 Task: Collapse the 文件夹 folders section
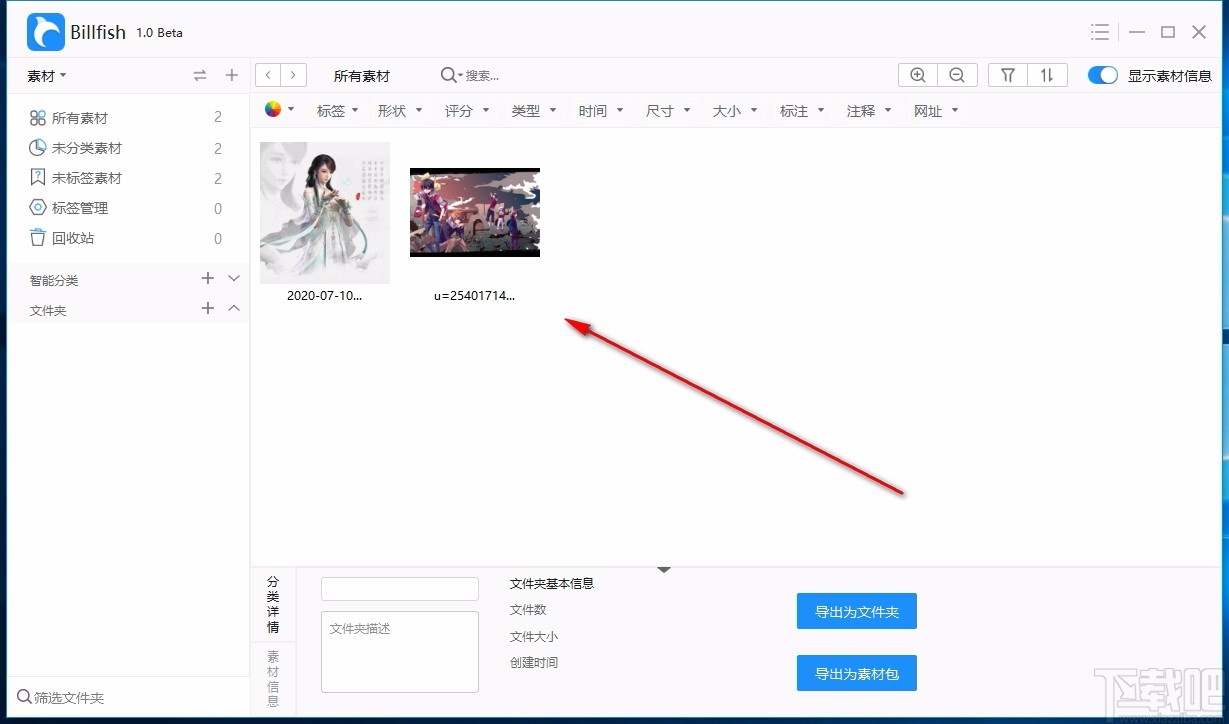point(233,309)
